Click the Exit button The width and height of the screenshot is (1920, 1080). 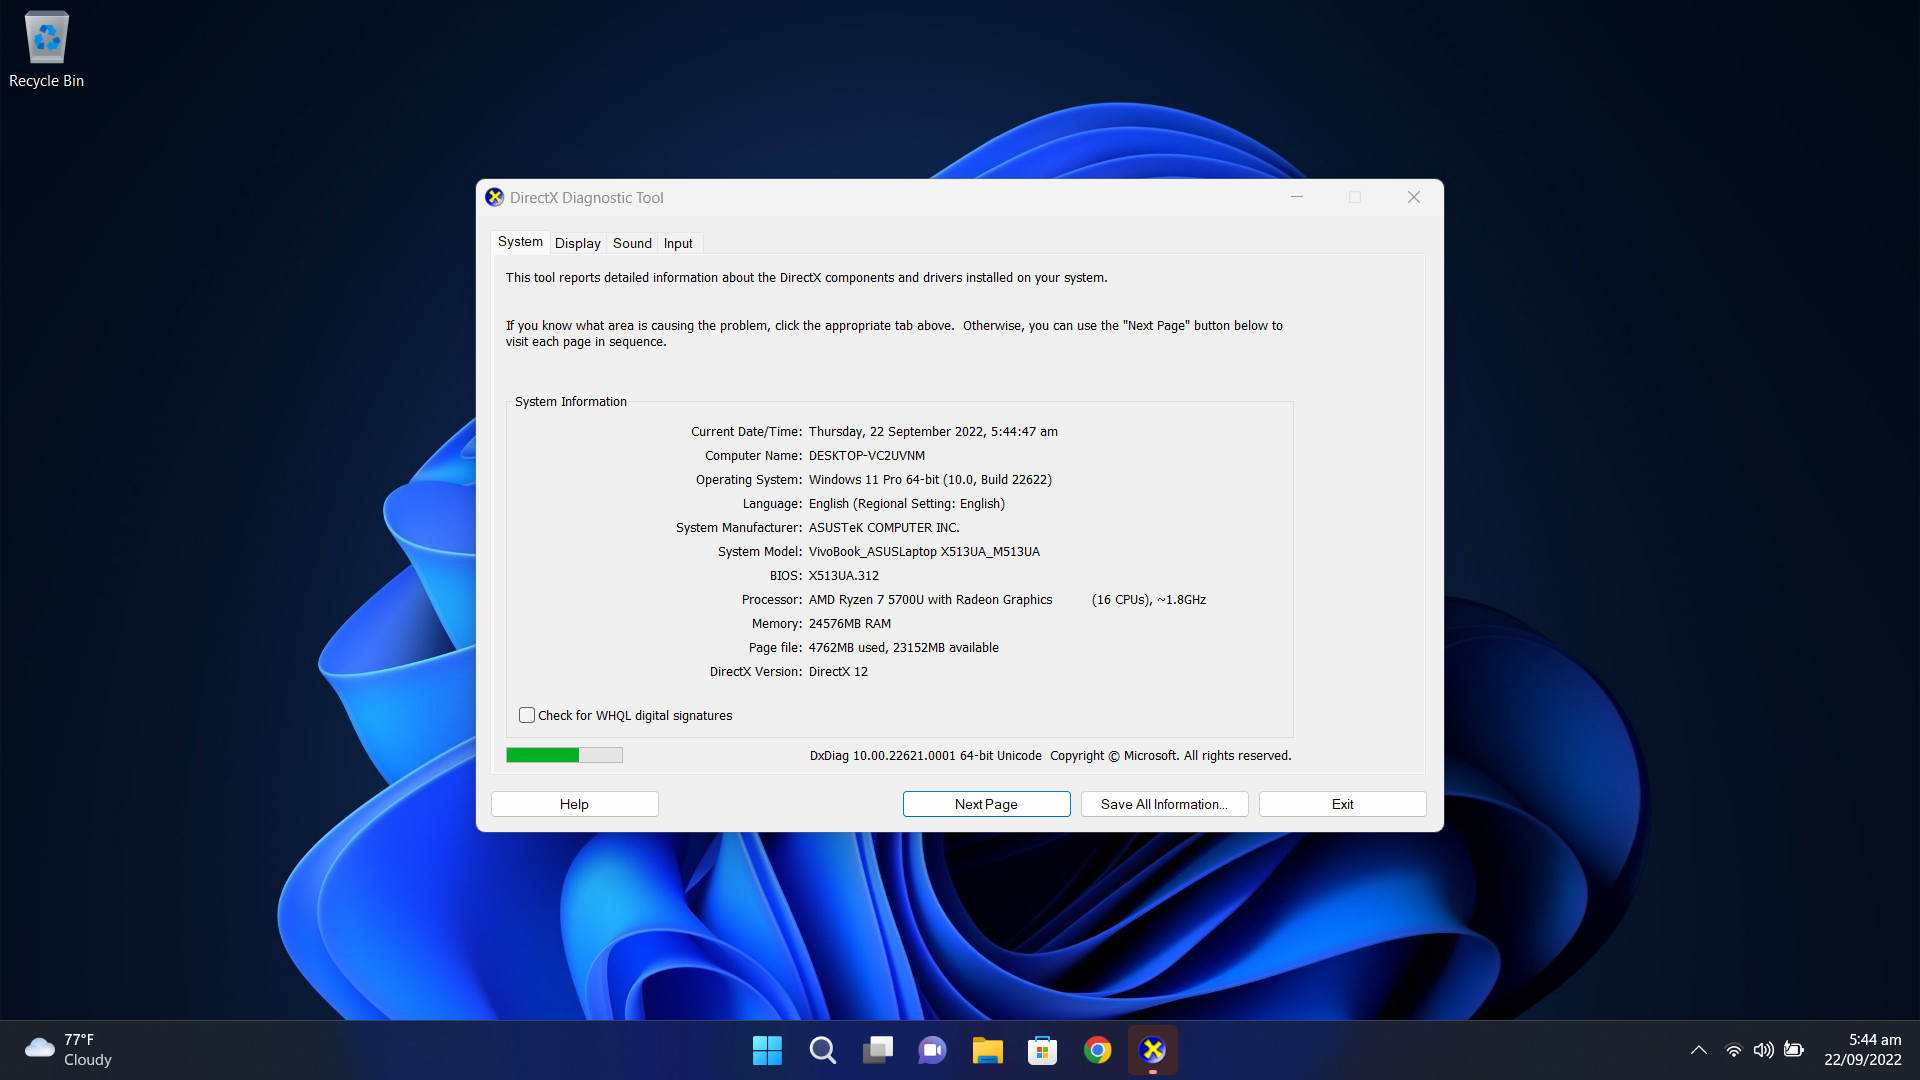(x=1342, y=804)
